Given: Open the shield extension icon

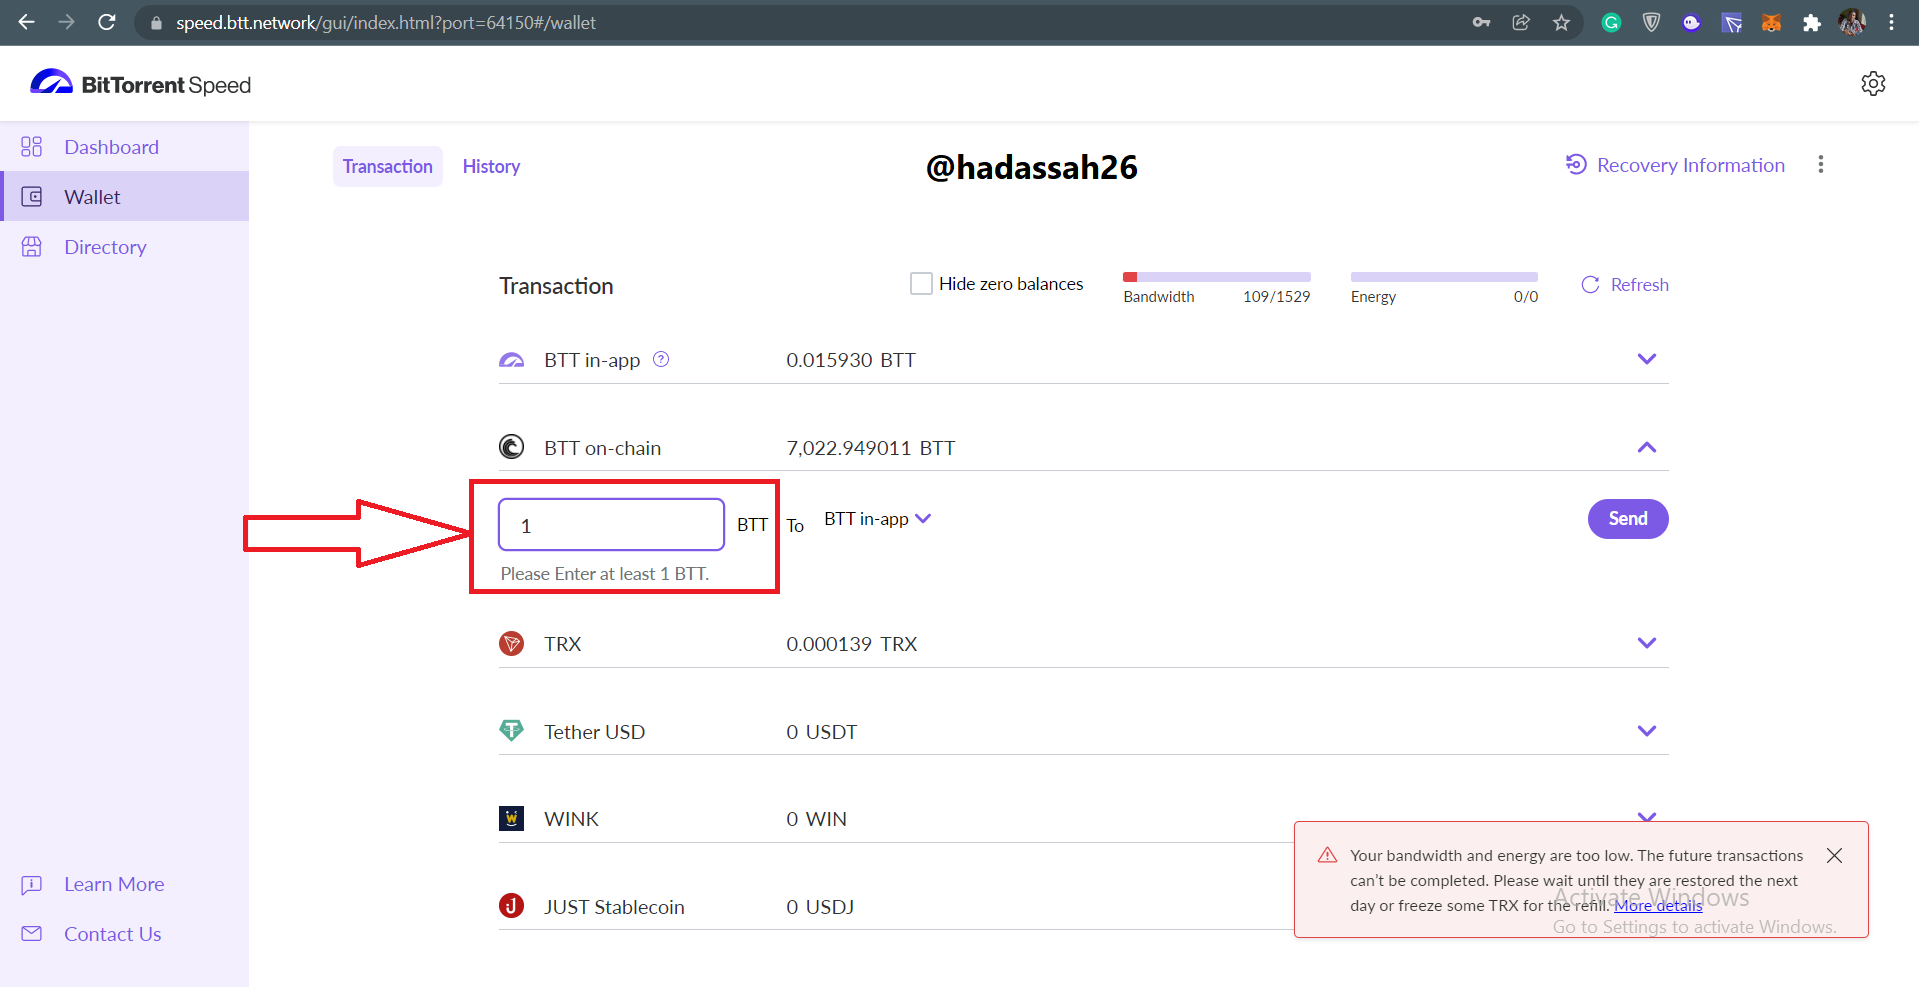Looking at the screenshot, I should [x=1651, y=22].
